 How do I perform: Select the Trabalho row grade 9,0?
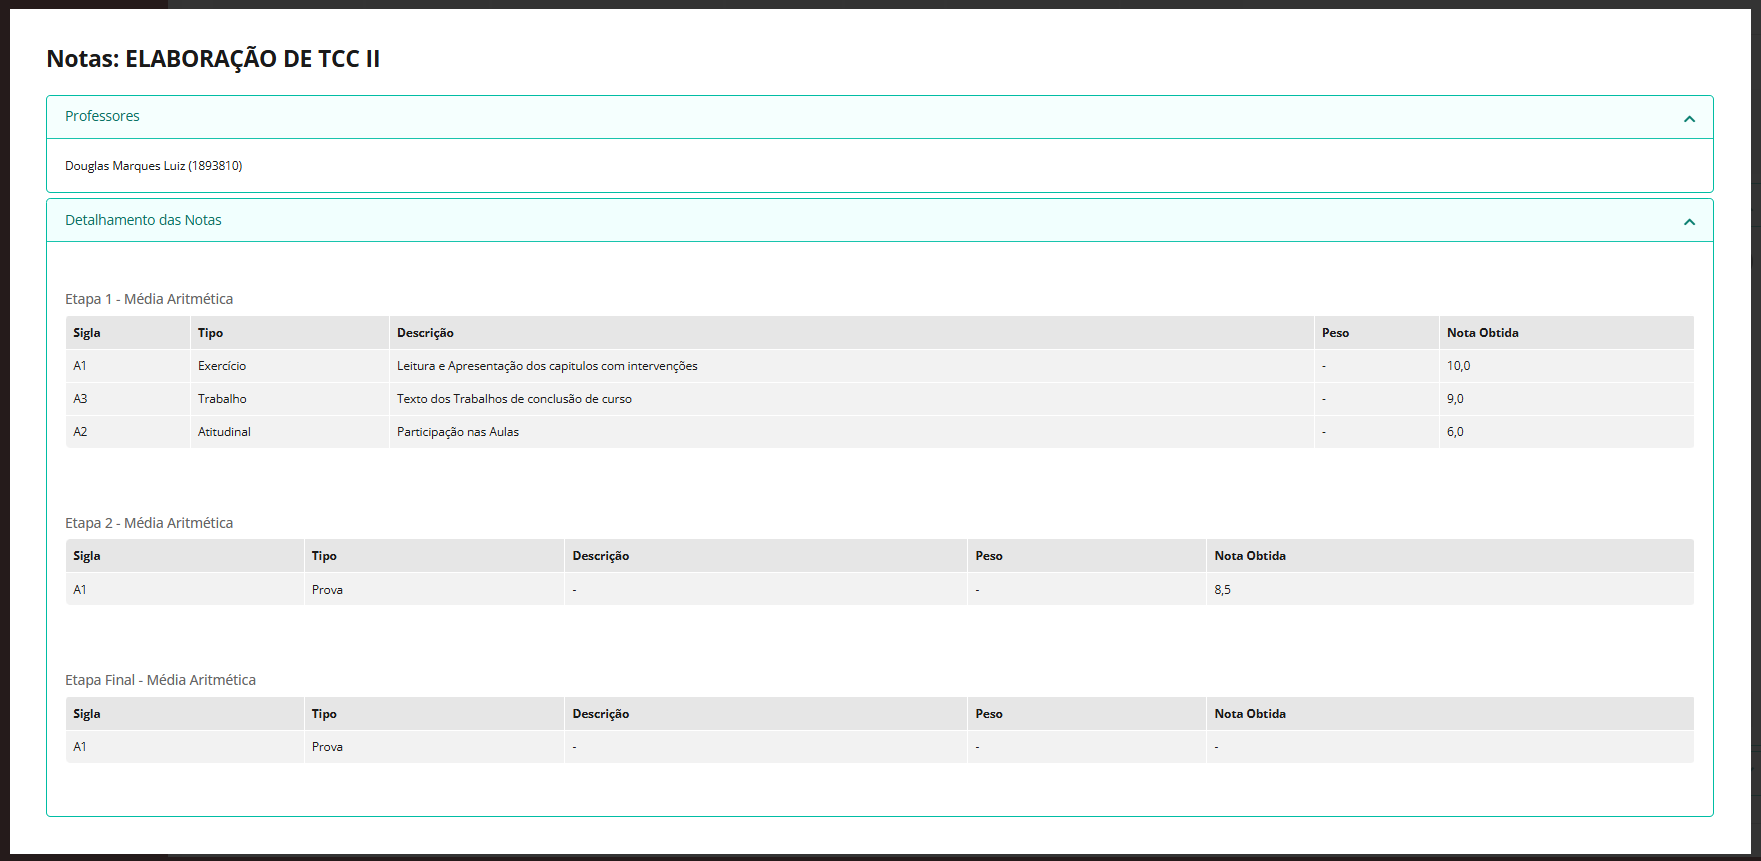click(x=1455, y=399)
